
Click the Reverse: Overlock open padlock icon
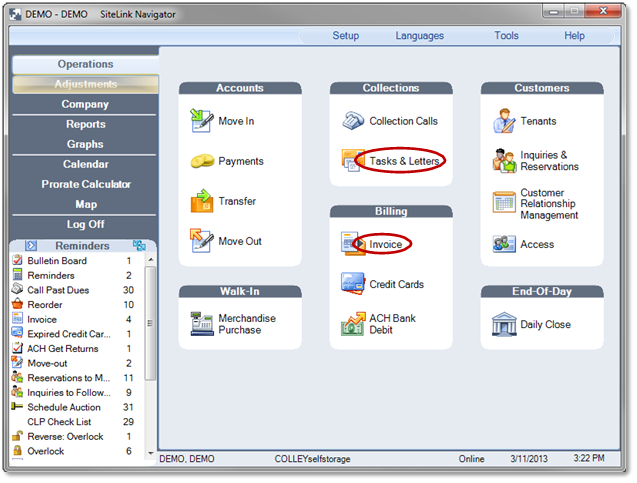[x=17, y=435]
